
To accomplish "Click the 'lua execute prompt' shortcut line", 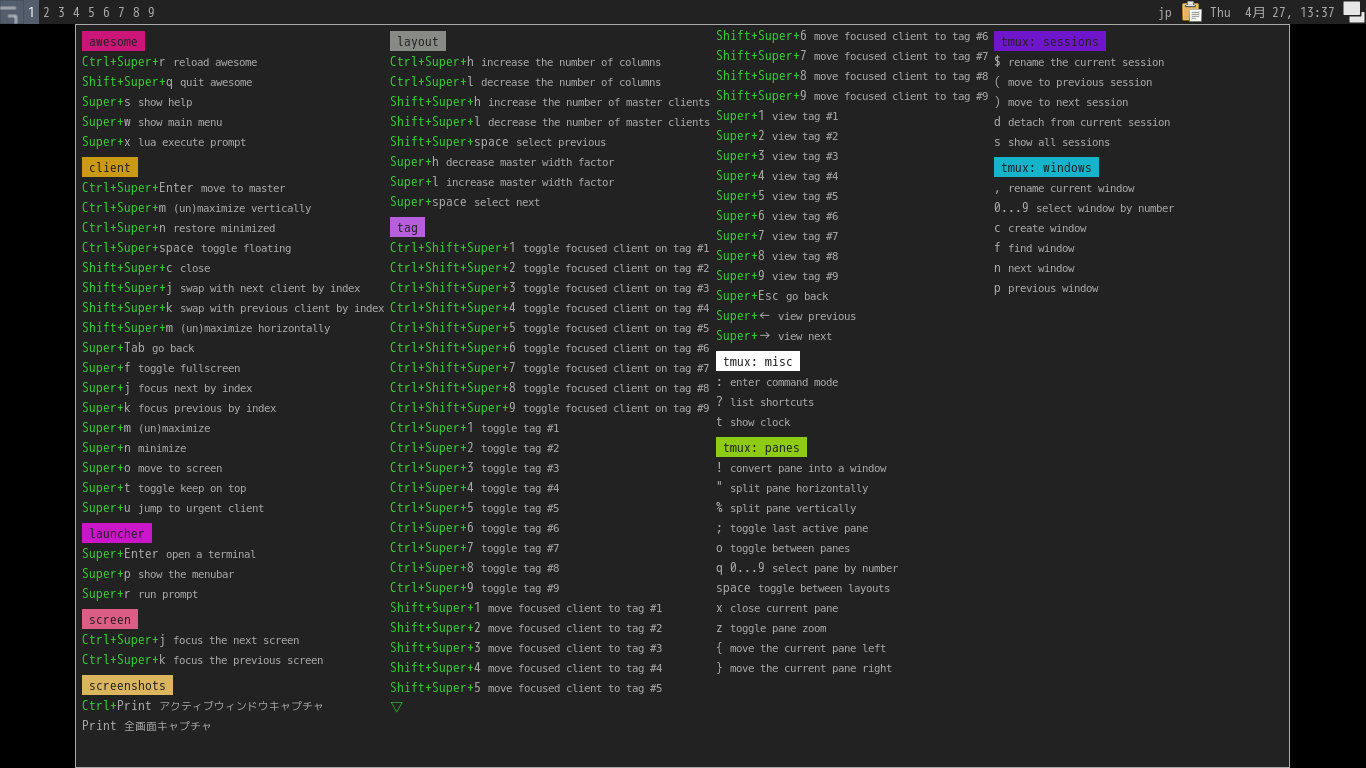I will coord(164,142).
